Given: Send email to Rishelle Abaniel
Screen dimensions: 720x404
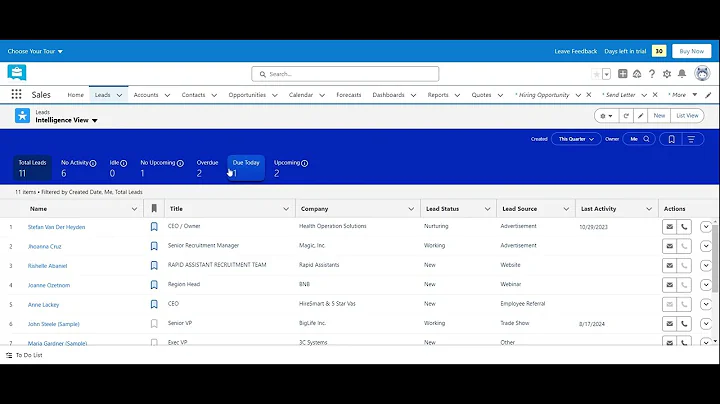Looking at the screenshot, I should [669, 265].
